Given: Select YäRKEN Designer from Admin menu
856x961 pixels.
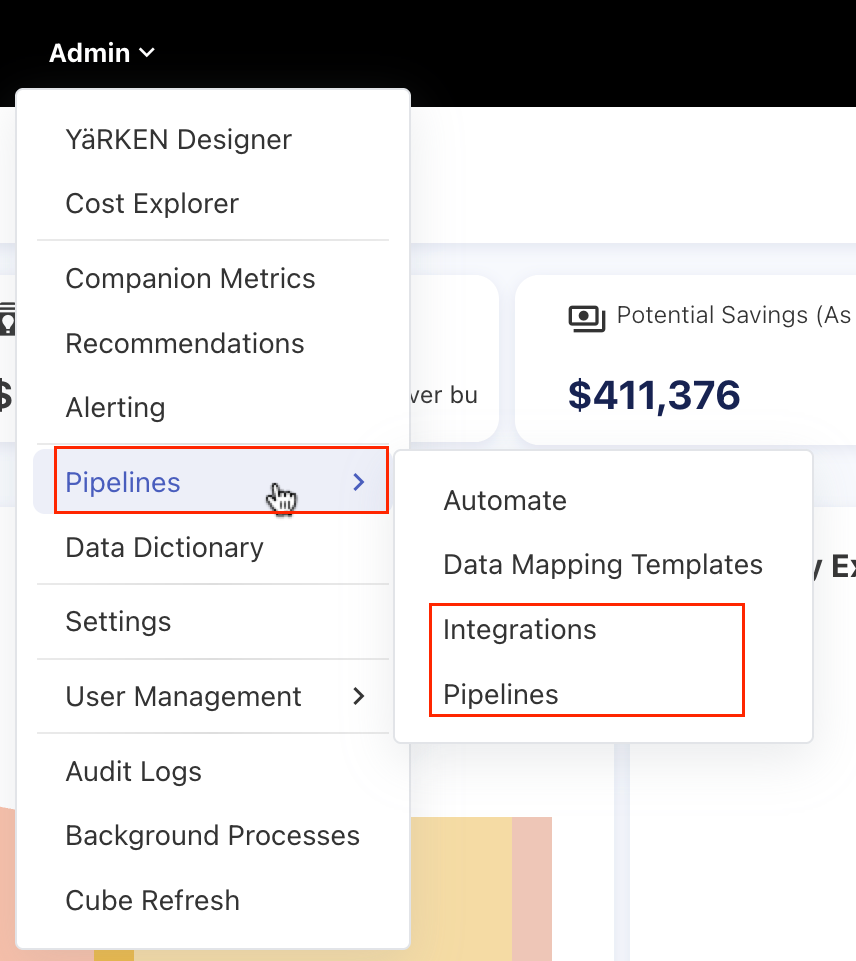Looking at the screenshot, I should tap(178, 139).
